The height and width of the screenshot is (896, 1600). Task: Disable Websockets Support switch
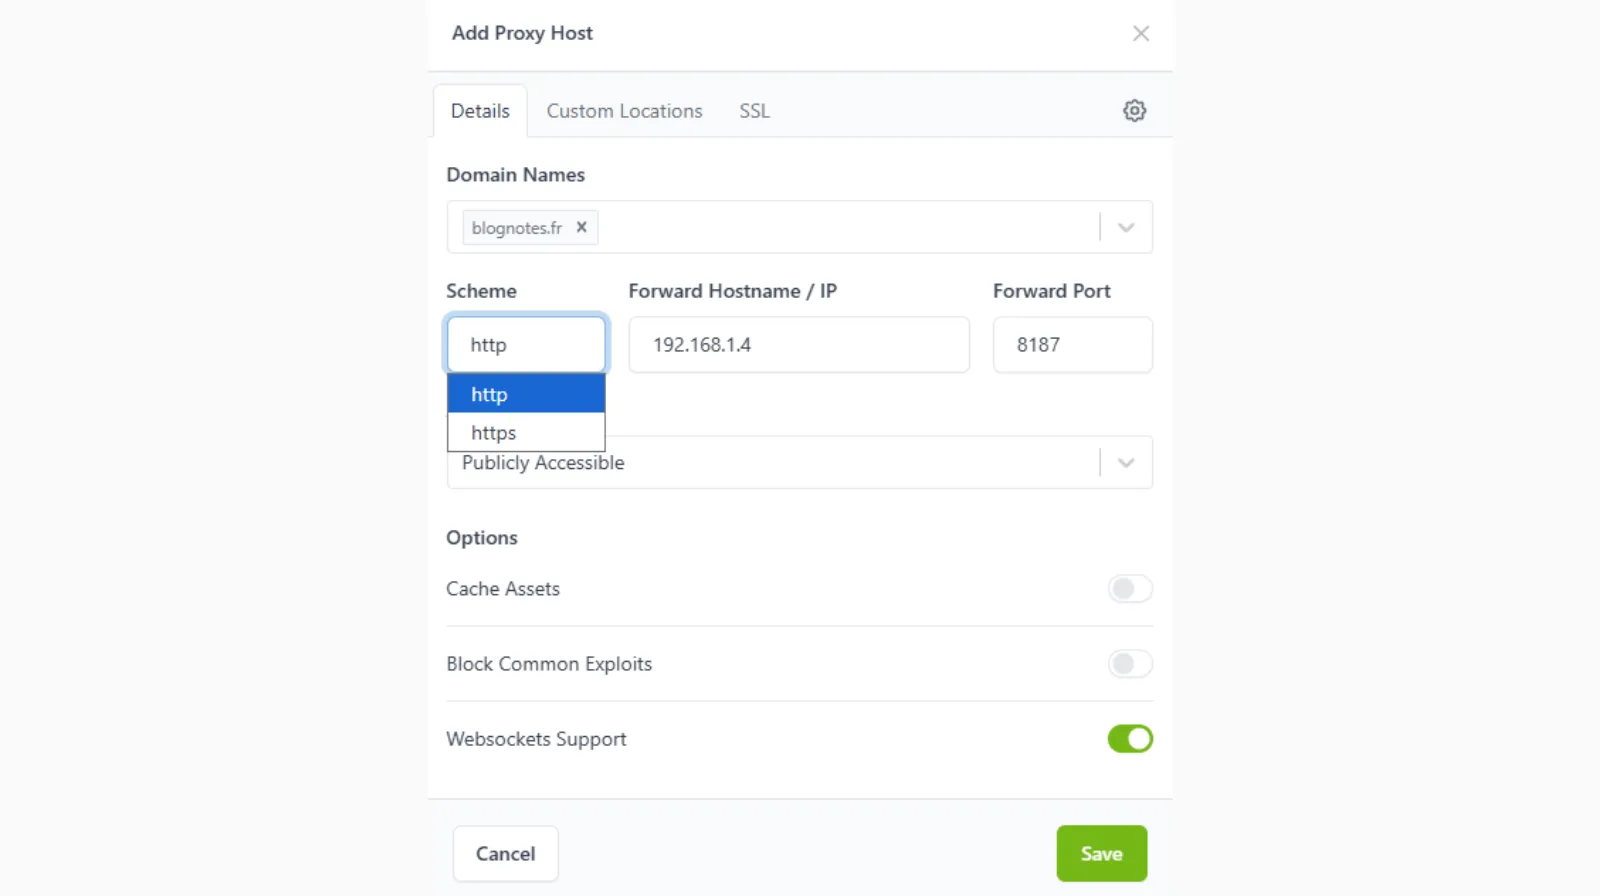[1130, 739]
